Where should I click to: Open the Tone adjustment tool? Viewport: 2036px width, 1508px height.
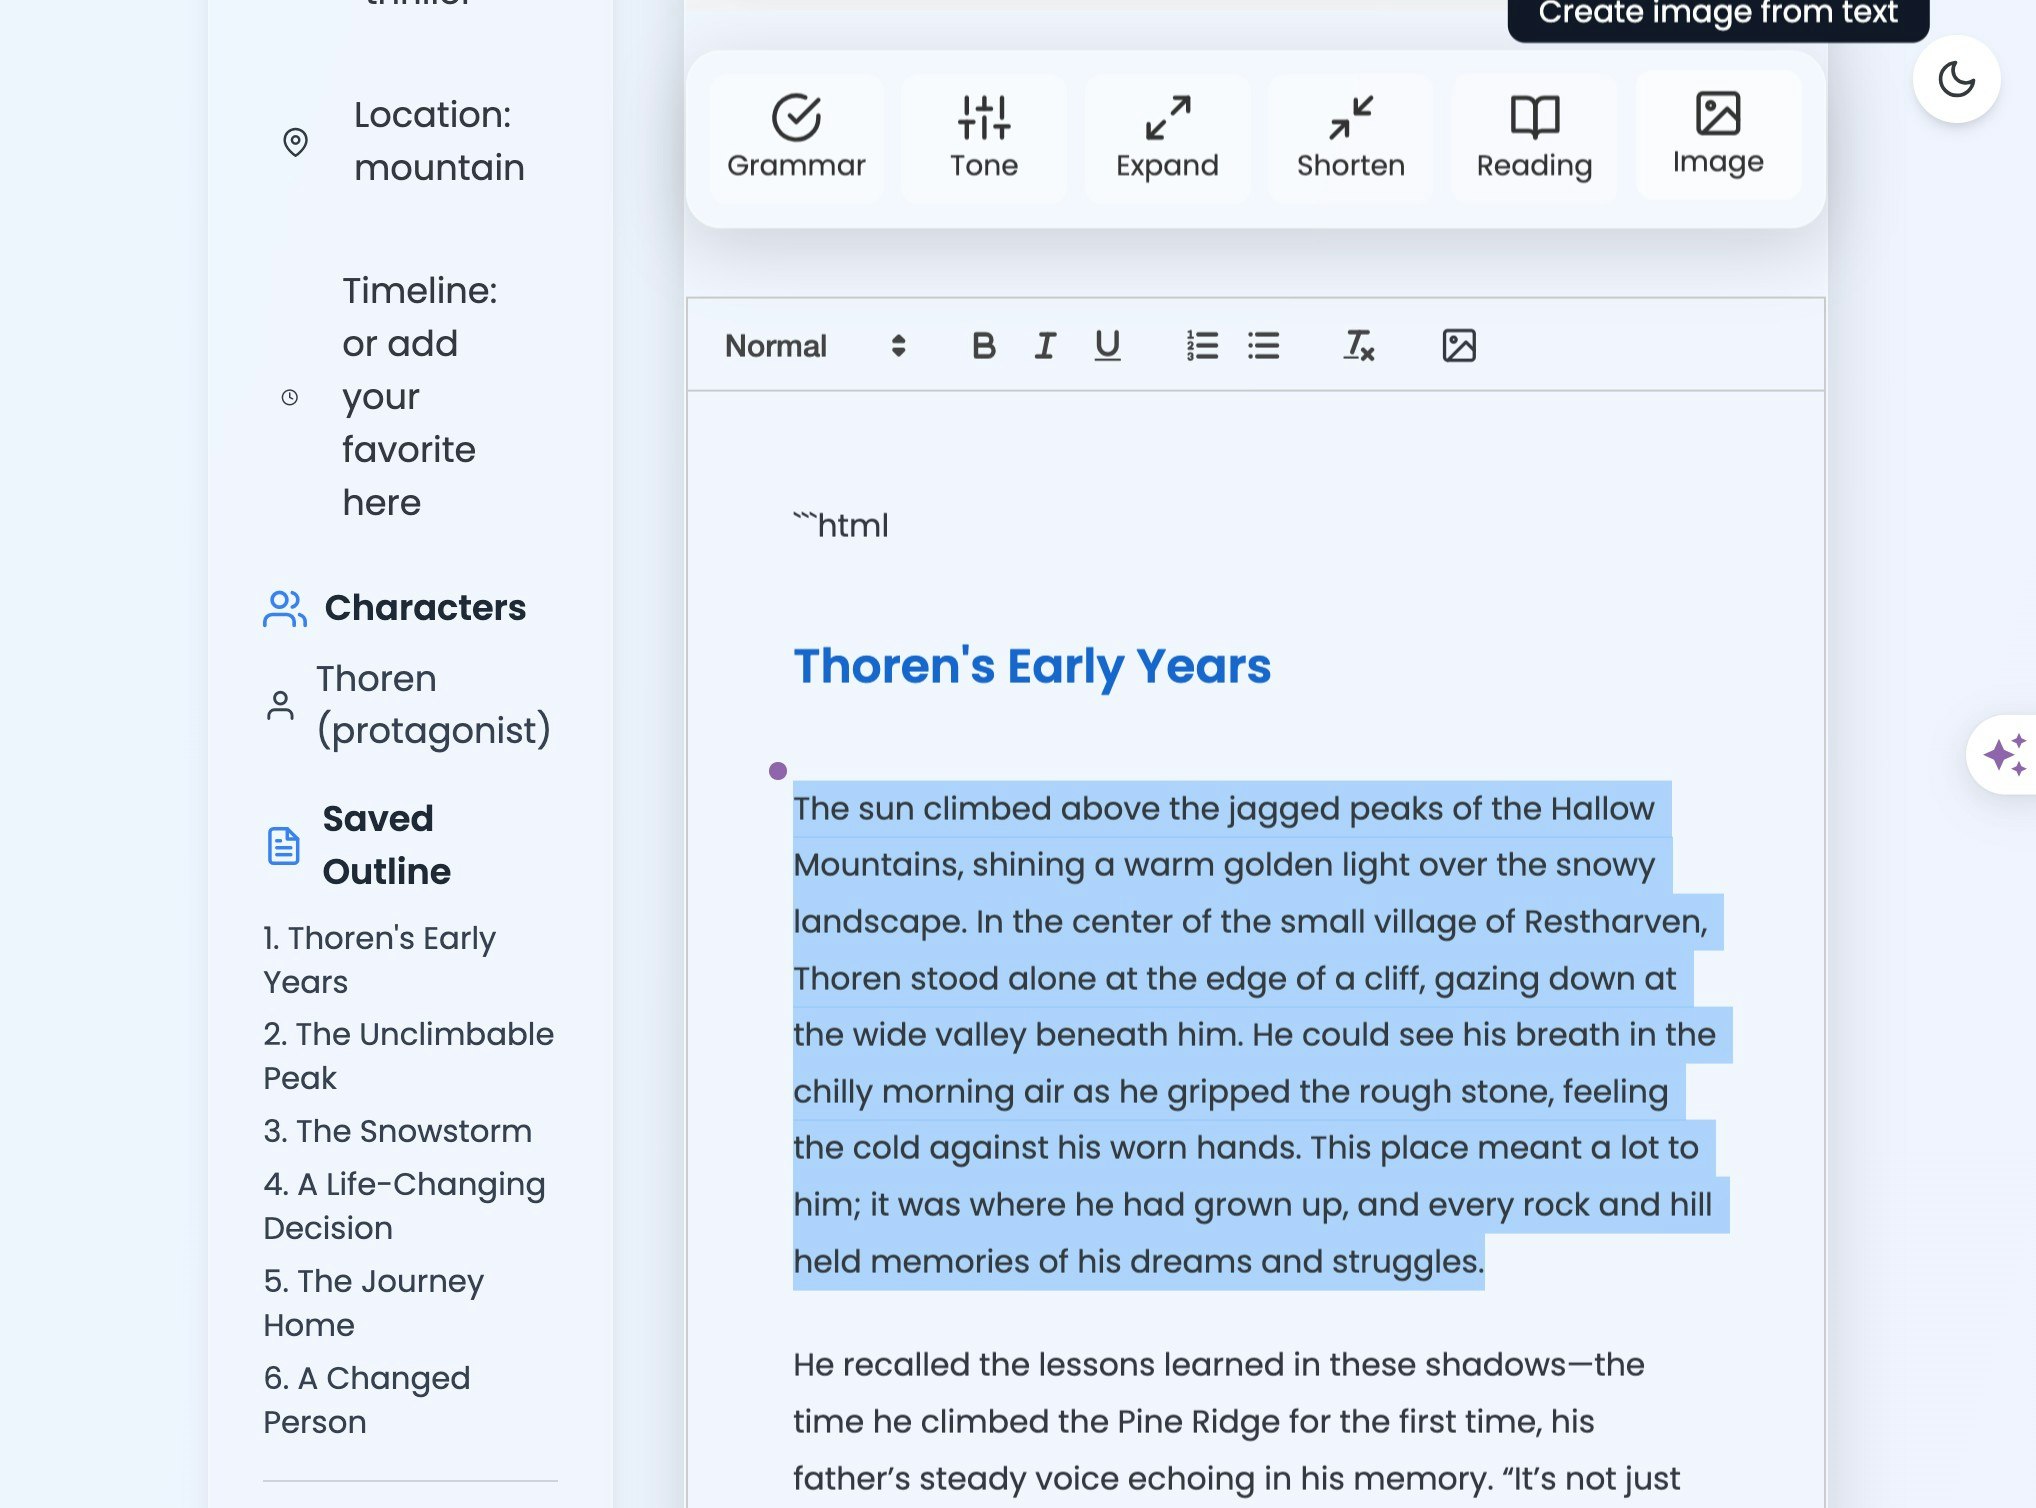[983, 138]
